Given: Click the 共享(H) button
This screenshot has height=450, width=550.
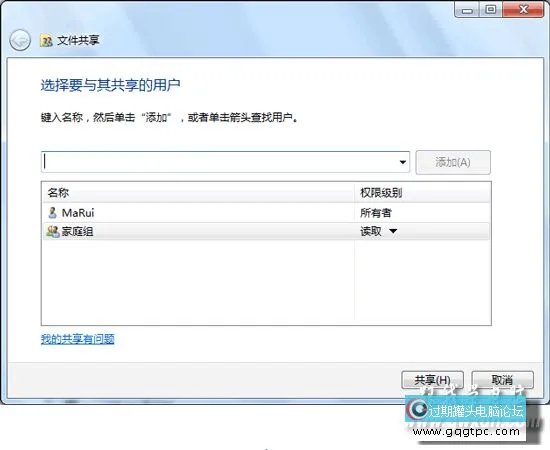Looking at the screenshot, I should [x=432, y=380].
